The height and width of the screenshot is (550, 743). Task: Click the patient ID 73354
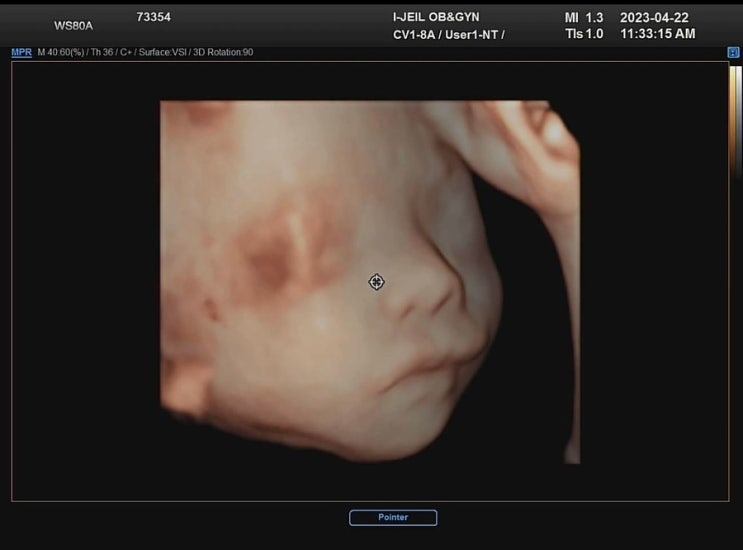point(153,17)
